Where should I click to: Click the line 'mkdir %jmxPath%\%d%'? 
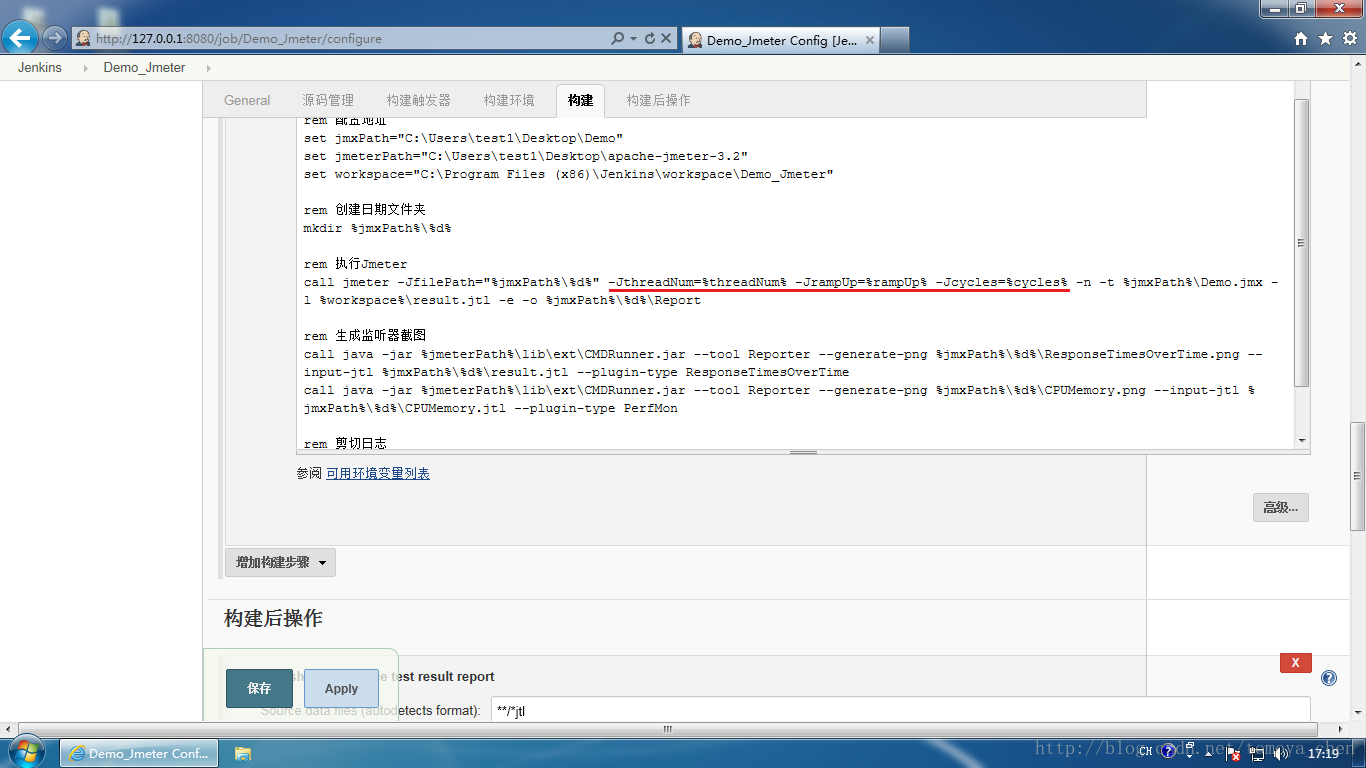(378, 228)
